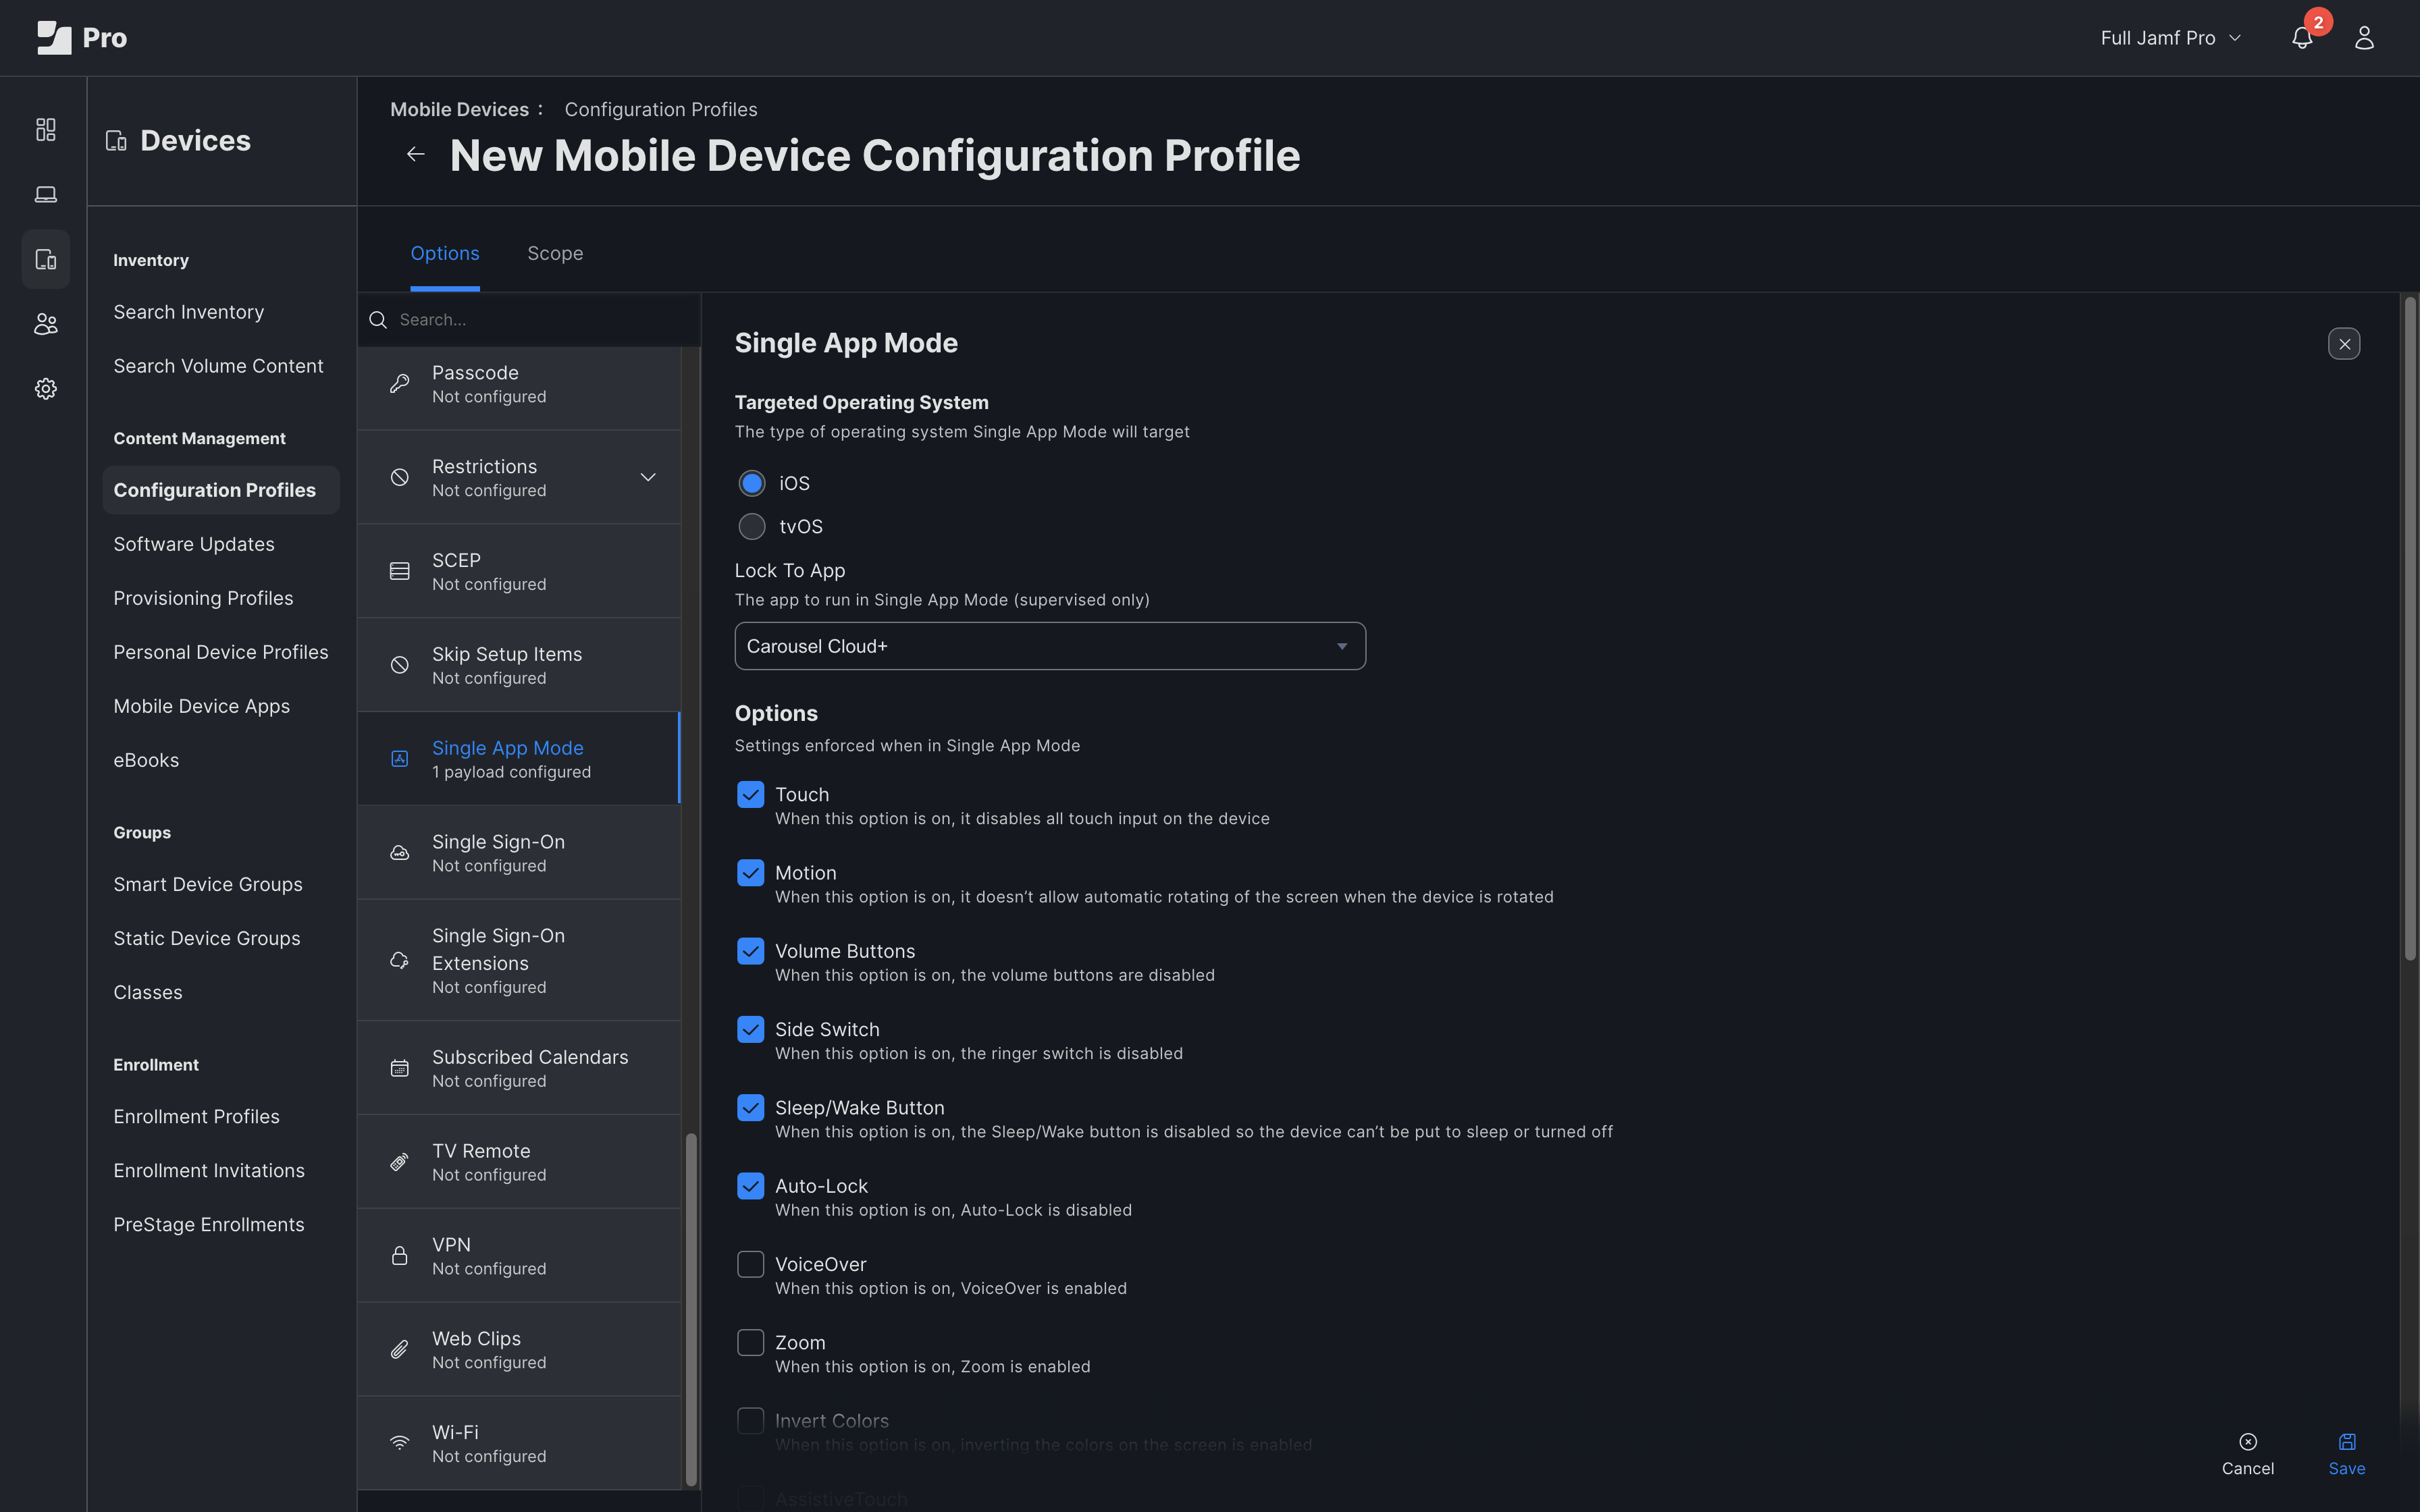Open Provisioning Profiles in sidebar

point(203,598)
